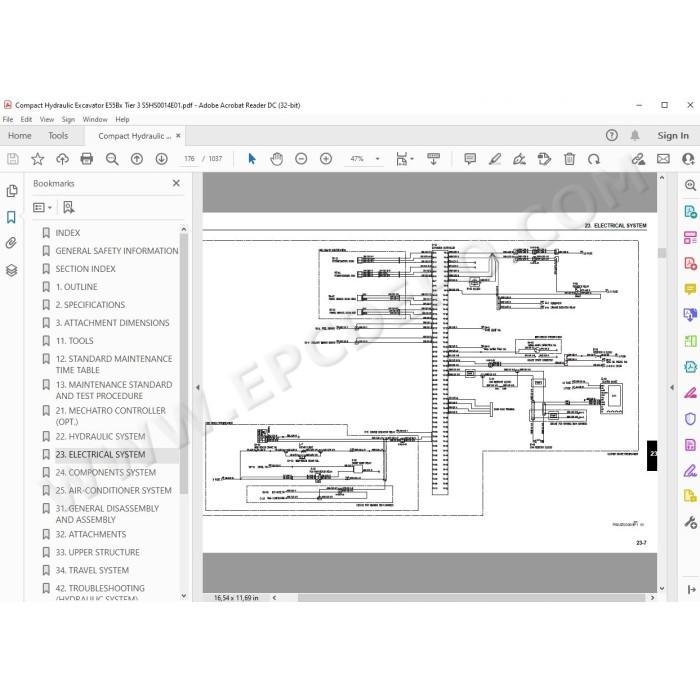Image resolution: width=700 pixels, height=700 pixels.
Task: Zoom out with minus button
Action: point(301,159)
